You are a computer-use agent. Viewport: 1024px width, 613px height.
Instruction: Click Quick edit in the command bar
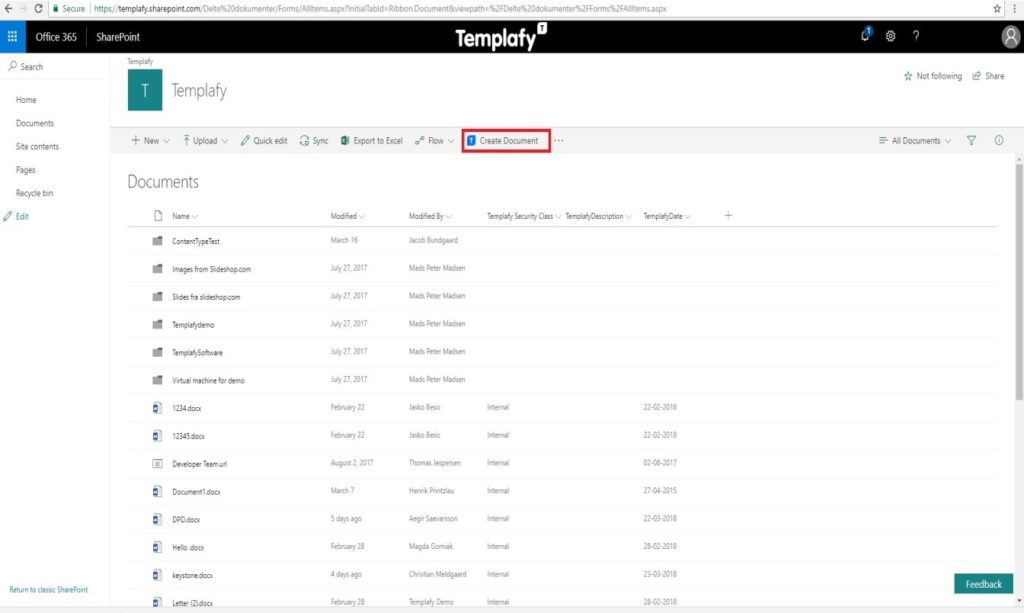(264, 140)
